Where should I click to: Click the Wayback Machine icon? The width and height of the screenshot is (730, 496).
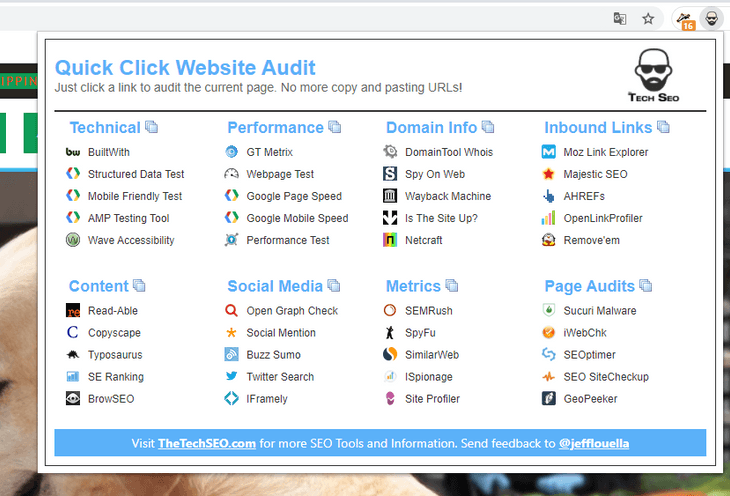[x=390, y=196]
